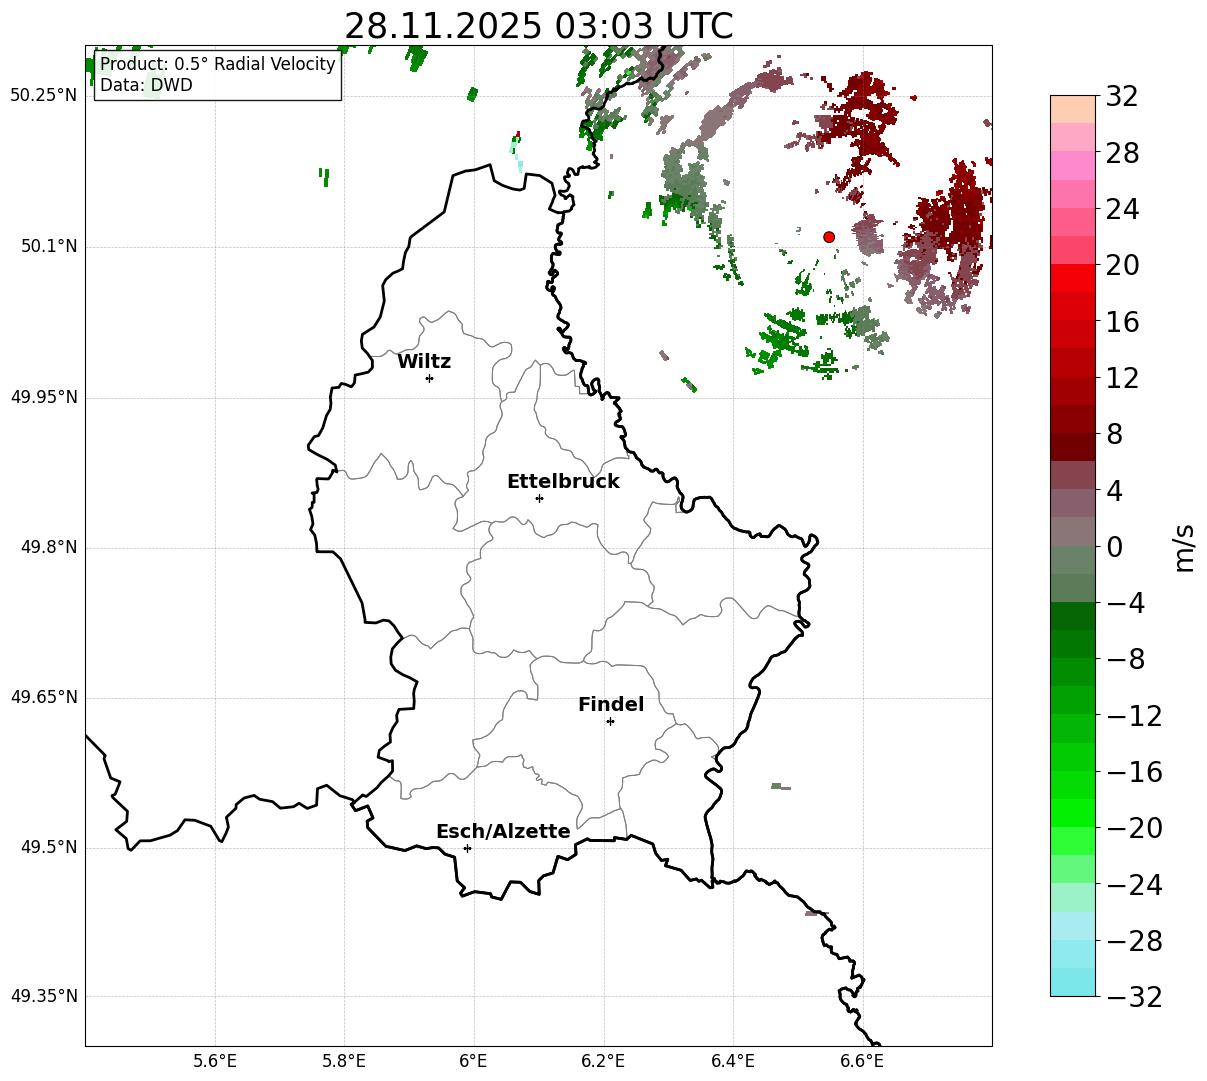The width and height of the screenshot is (1207, 1081).
Task: Click the bright red colorbar segment below 20
Action: click(1073, 278)
